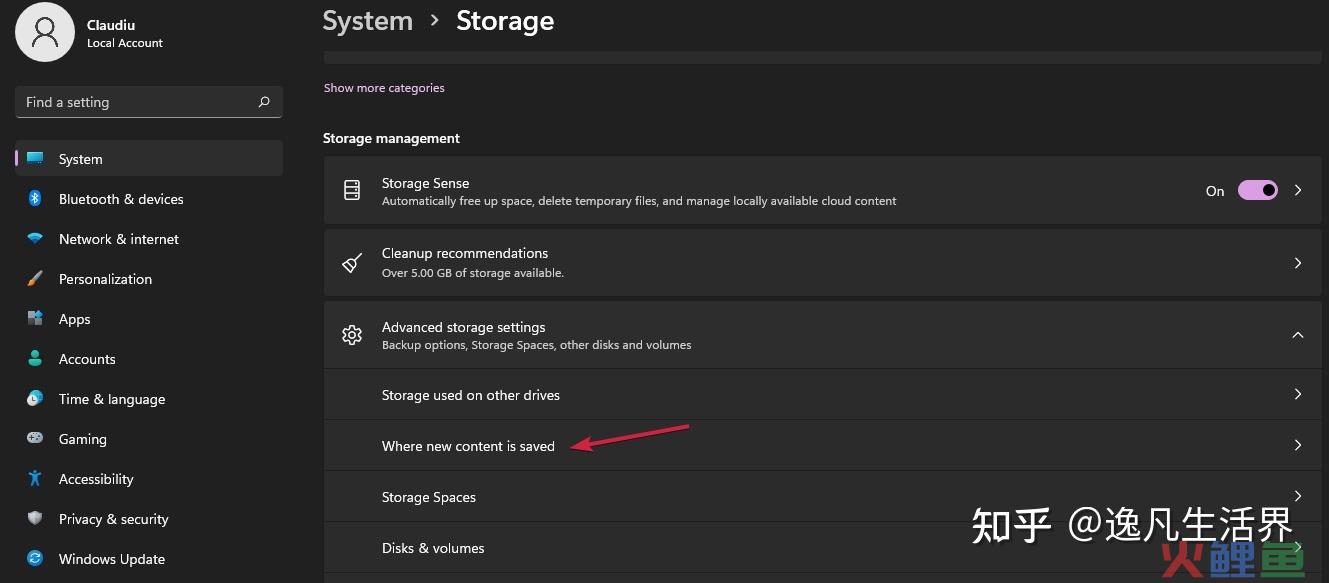Open Accessibility settings

coord(149,479)
